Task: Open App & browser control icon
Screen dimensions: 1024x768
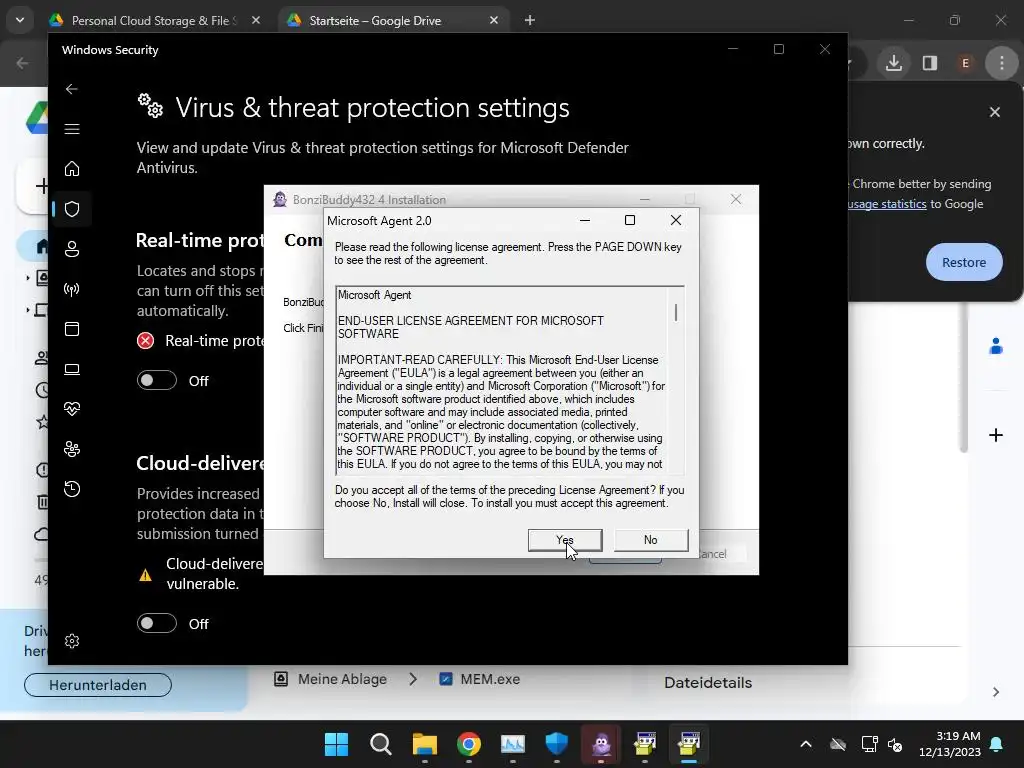Action: tap(72, 329)
